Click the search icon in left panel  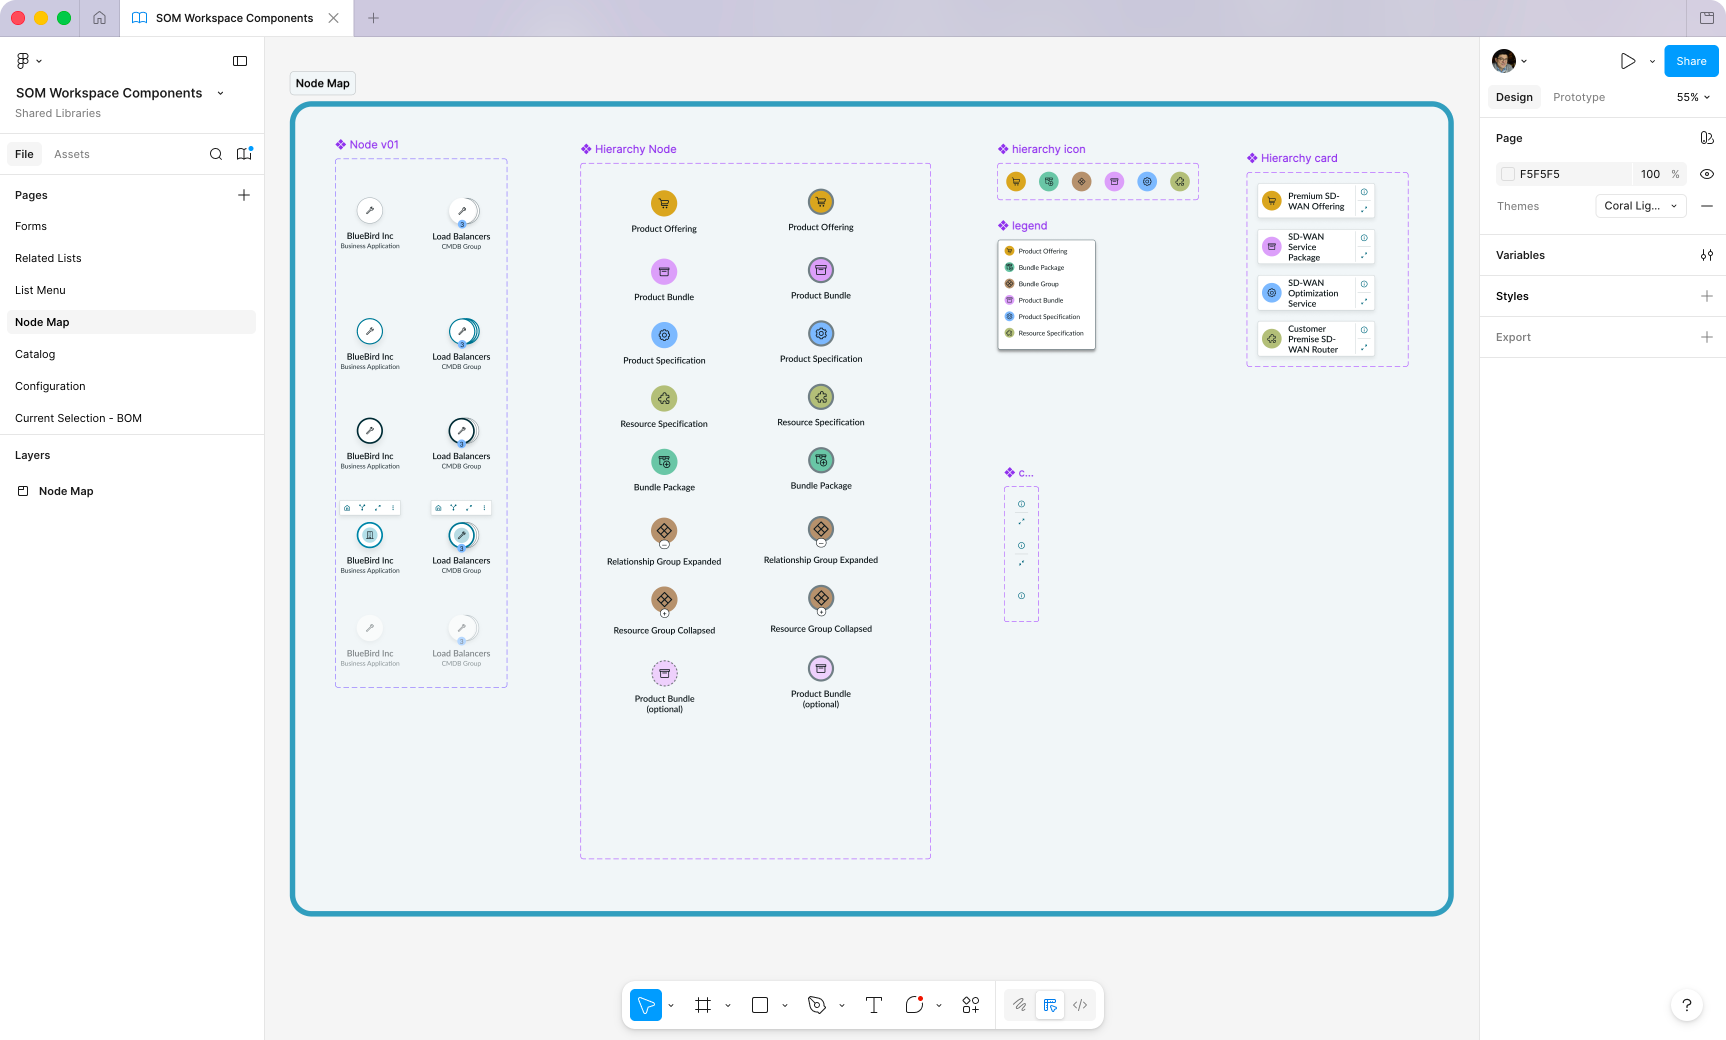click(216, 154)
